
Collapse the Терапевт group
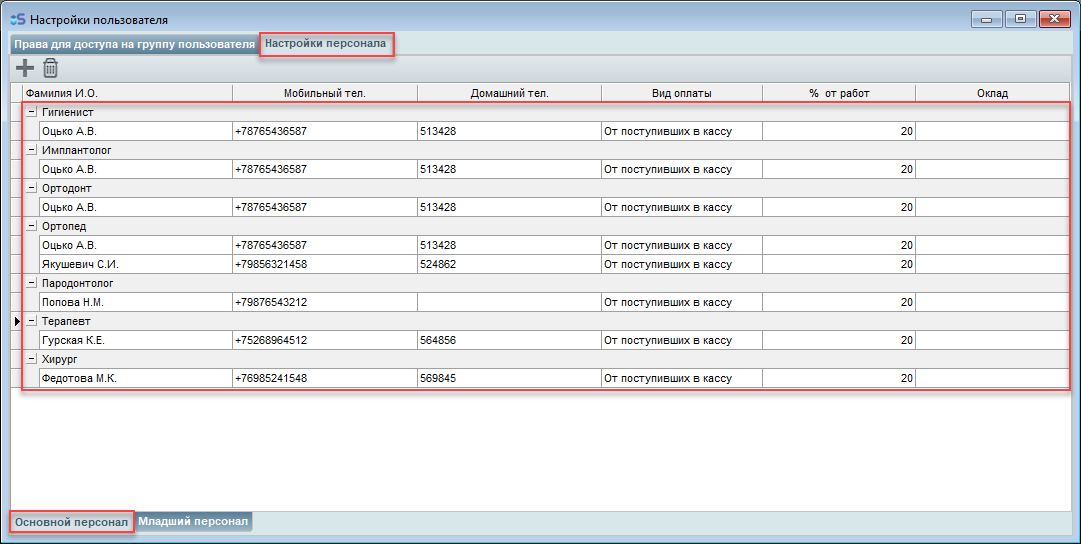(31, 321)
